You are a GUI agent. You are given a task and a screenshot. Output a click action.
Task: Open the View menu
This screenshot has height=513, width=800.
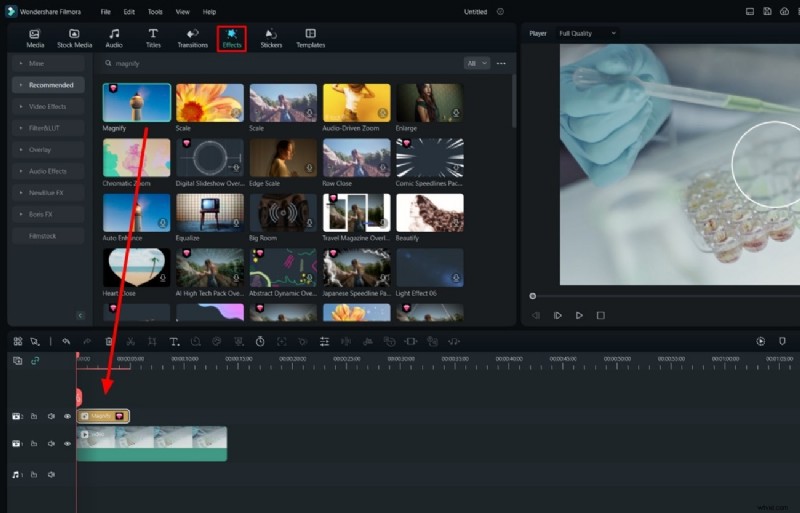(182, 12)
